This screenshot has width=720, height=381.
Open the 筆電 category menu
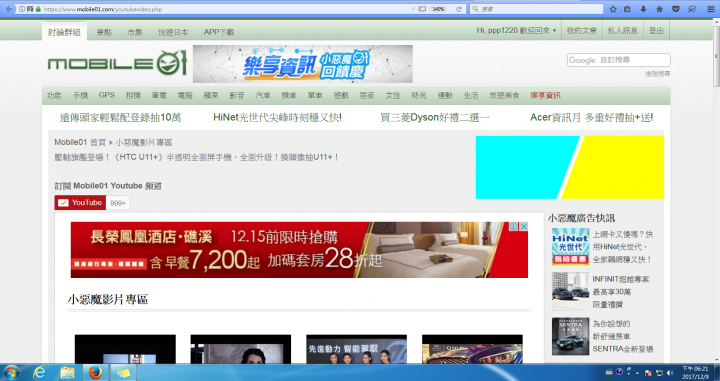click(x=159, y=95)
